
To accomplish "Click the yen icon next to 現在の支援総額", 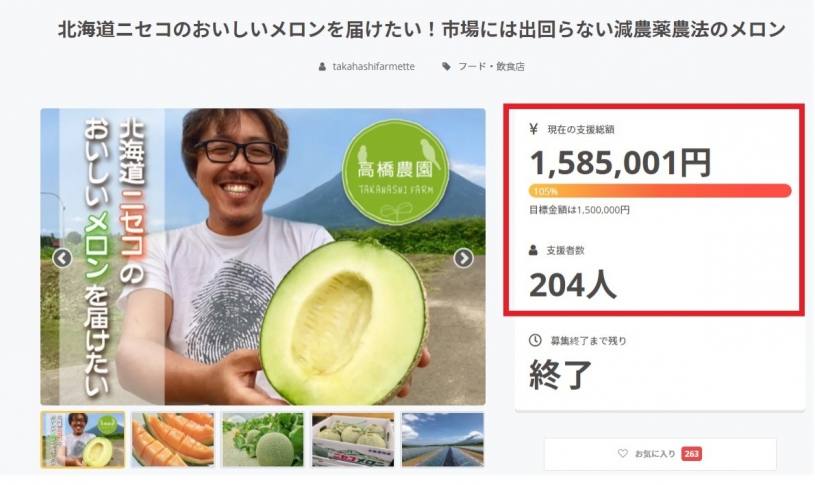I will pyautogui.click(x=533, y=129).
